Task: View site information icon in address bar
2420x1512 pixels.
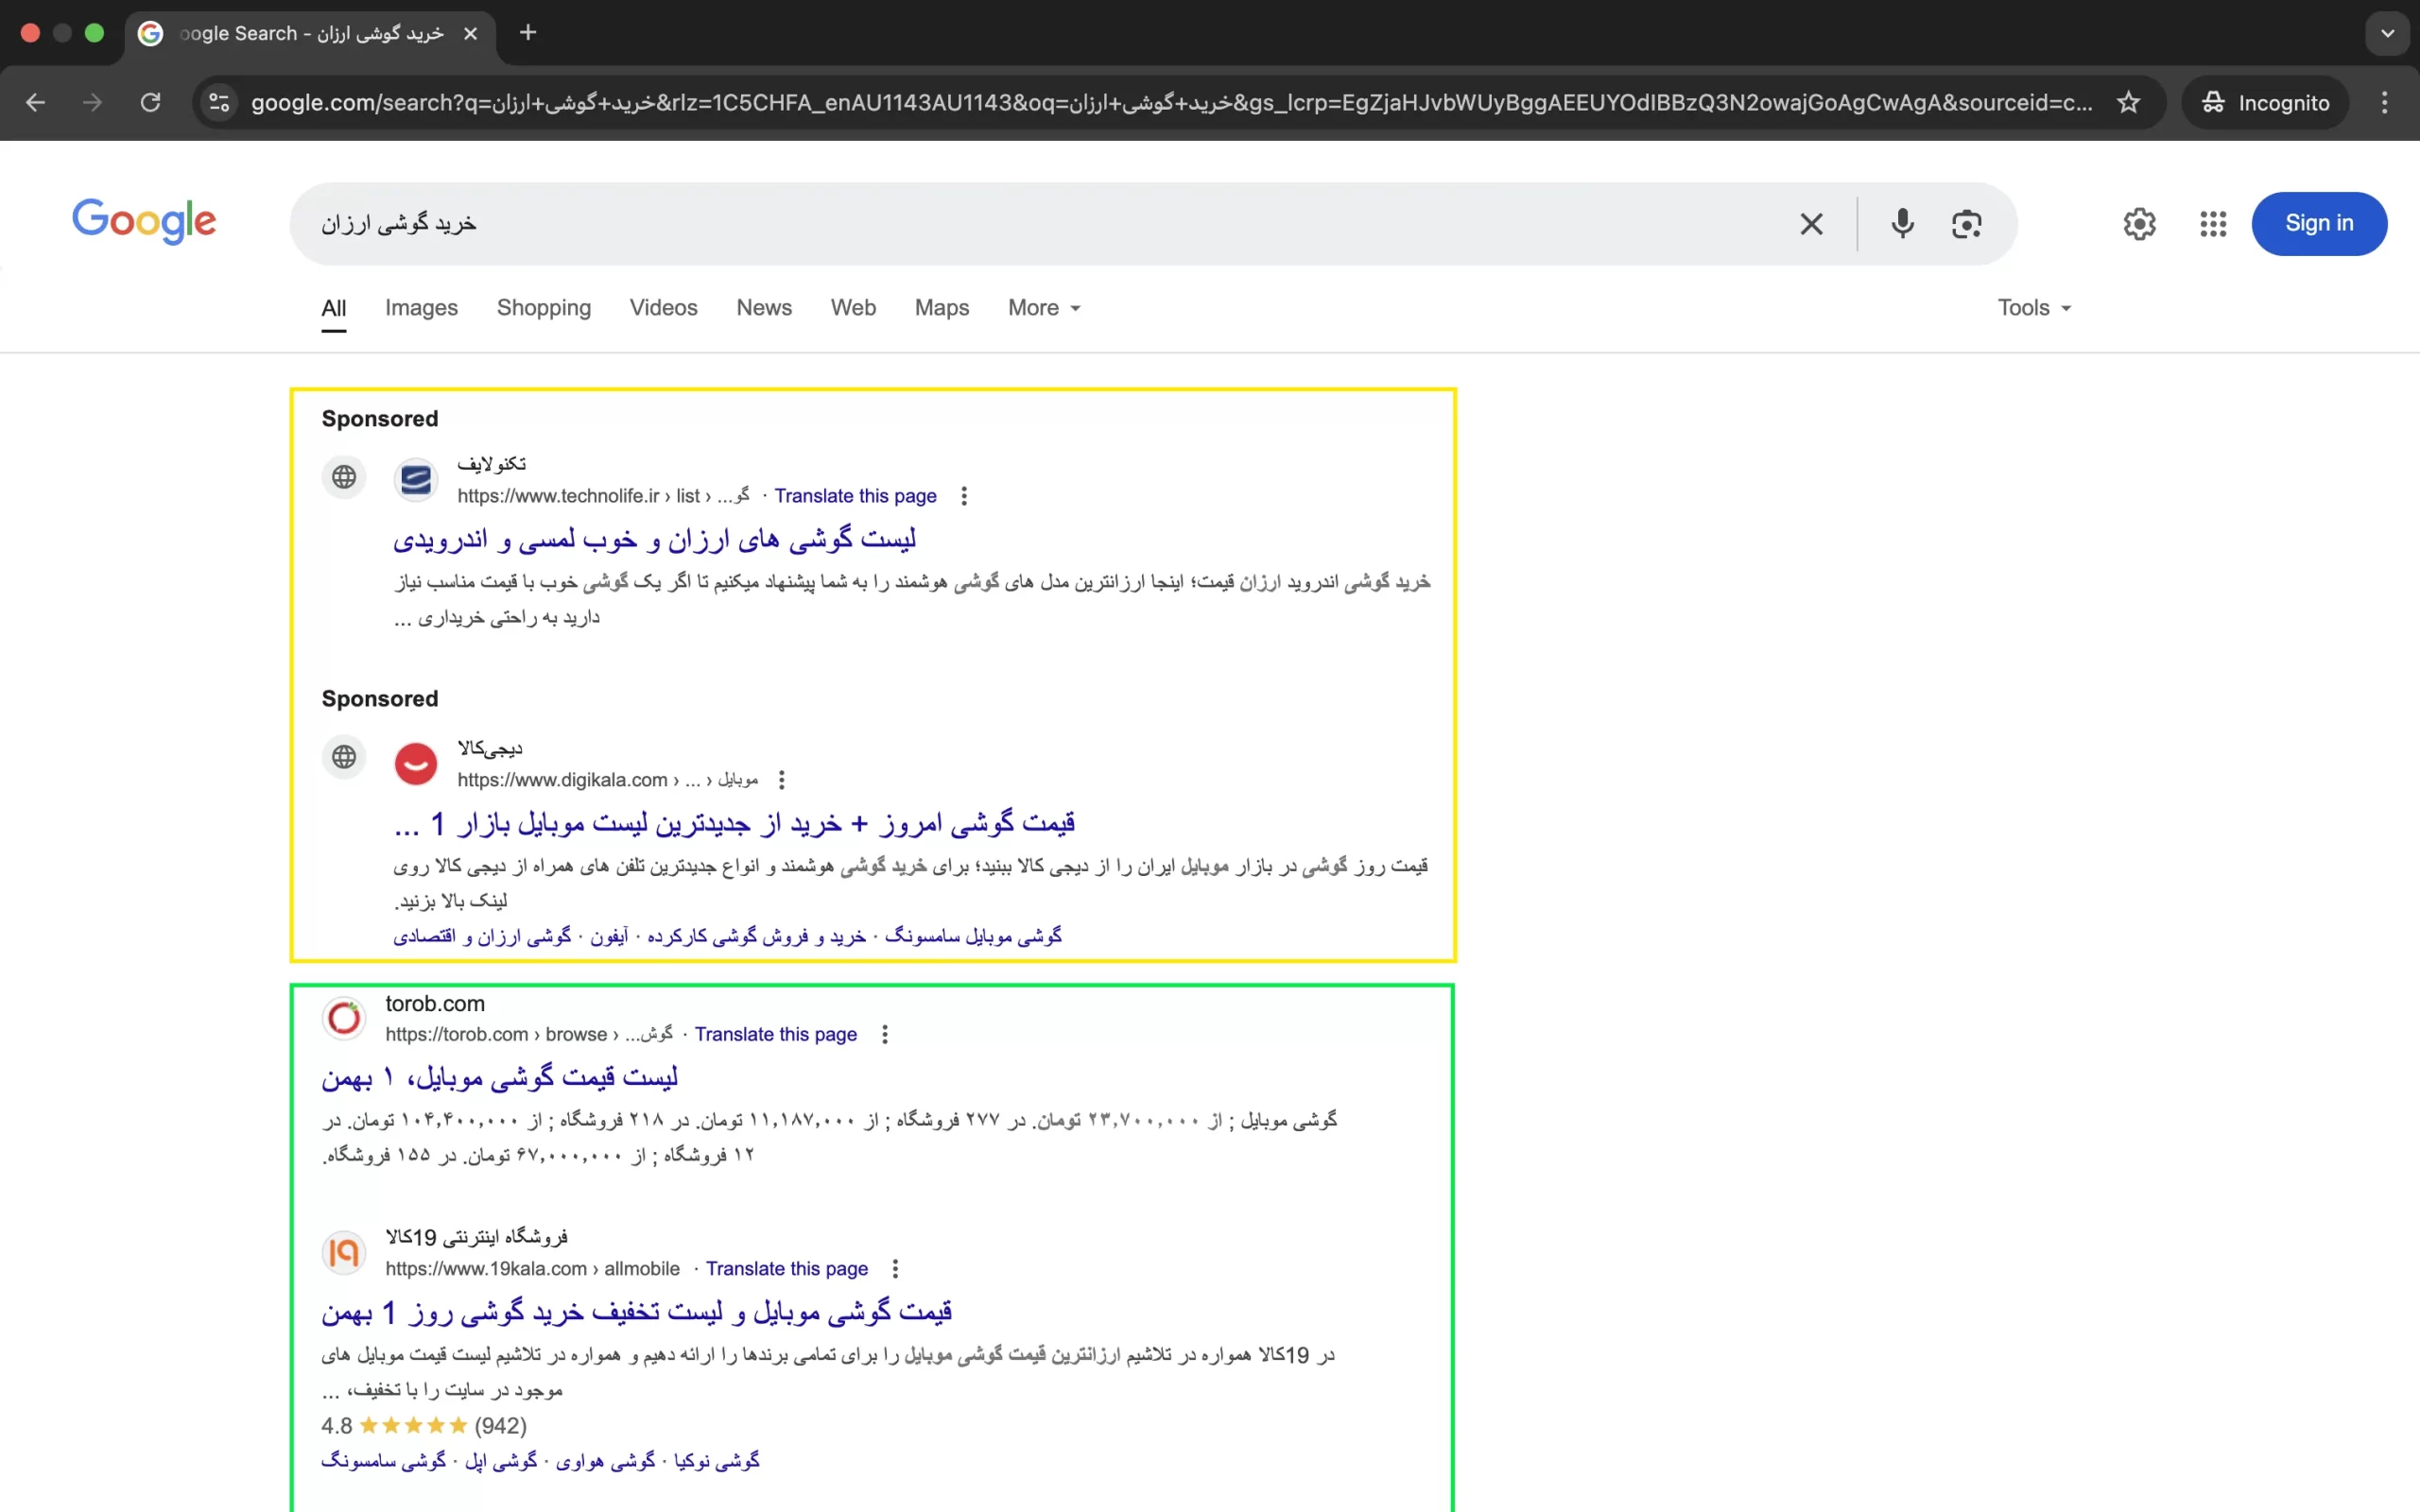Action: (x=219, y=102)
